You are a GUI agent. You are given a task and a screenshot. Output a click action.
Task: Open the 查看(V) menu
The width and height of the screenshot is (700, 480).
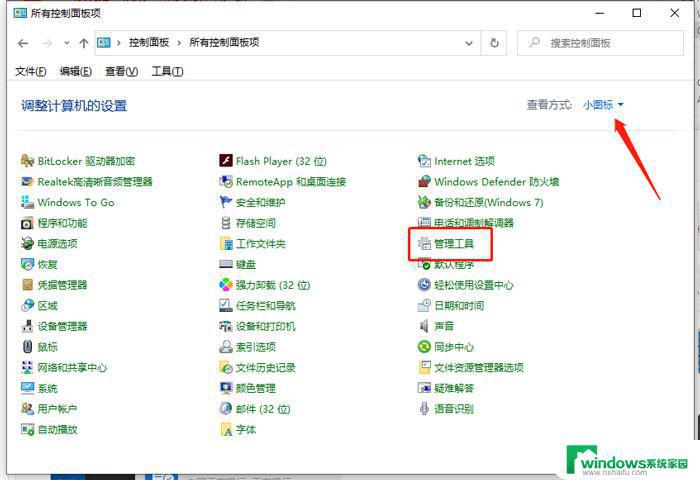(x=121, y=71)
